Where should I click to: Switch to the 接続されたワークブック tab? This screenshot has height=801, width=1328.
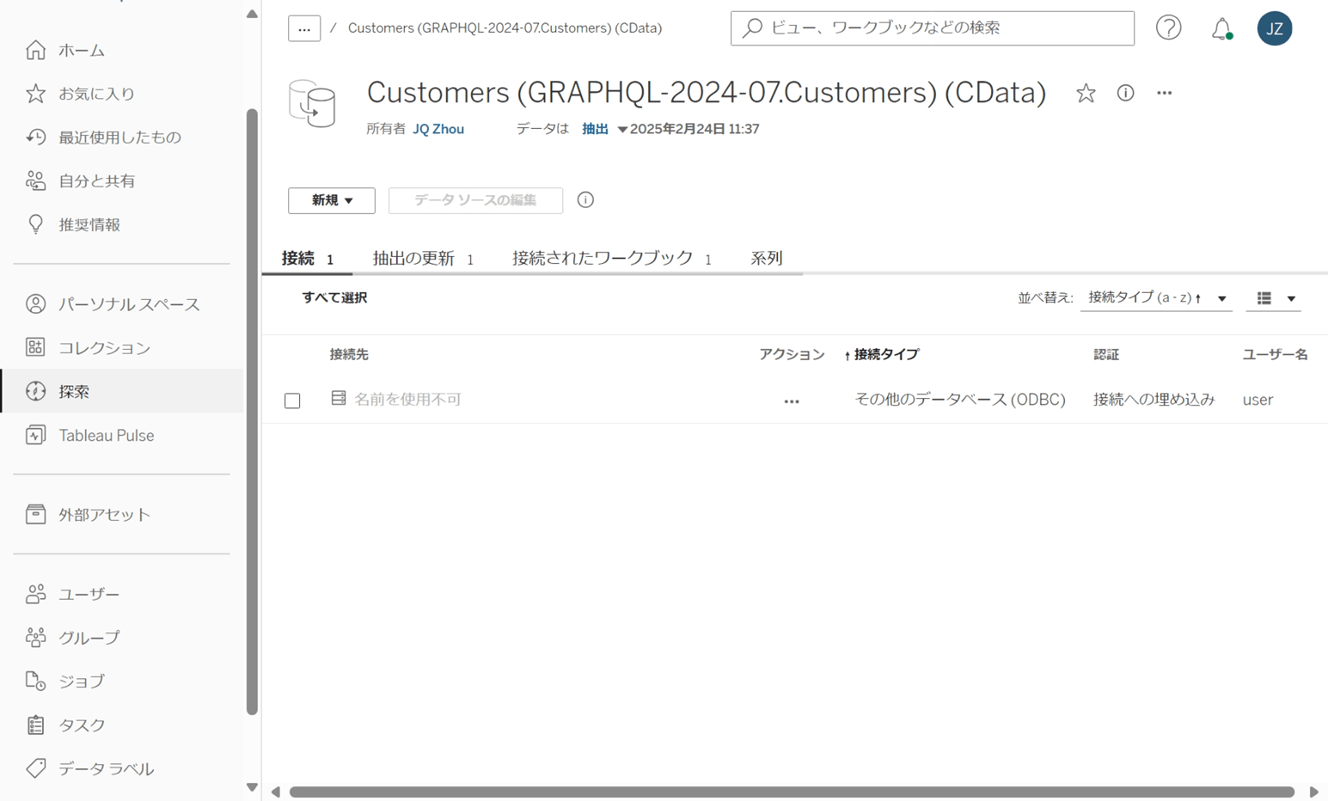[612, 258]
